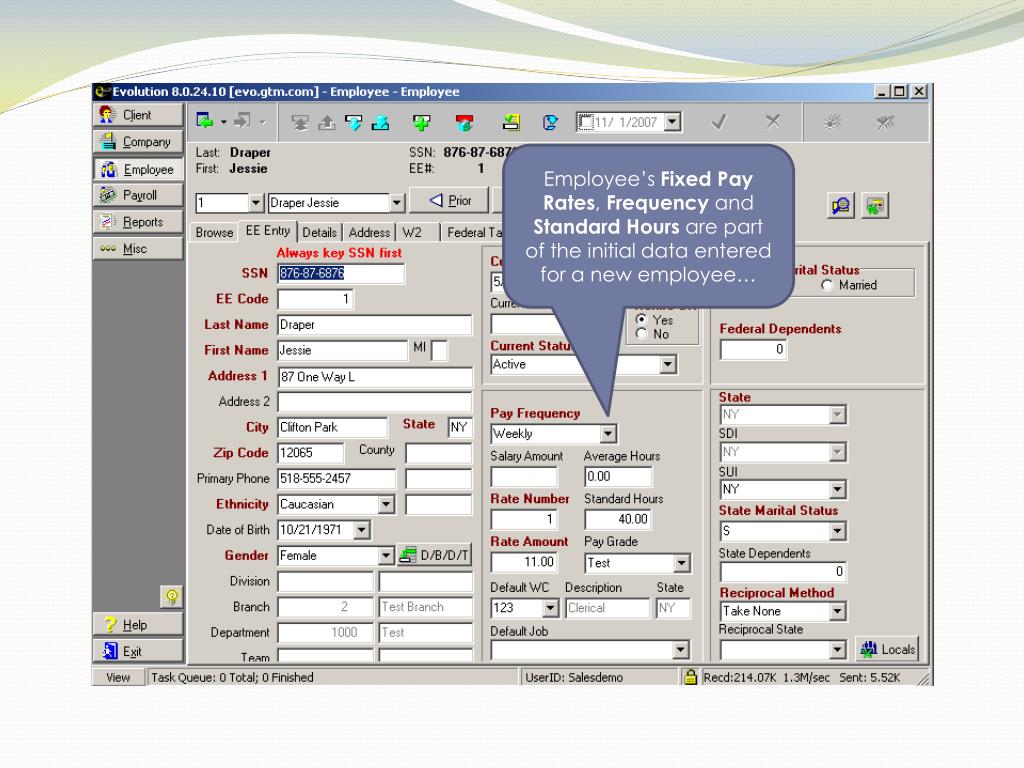1024x768 pixels.
Task: Click the Prior employee button
Action: tap(449, 200)
